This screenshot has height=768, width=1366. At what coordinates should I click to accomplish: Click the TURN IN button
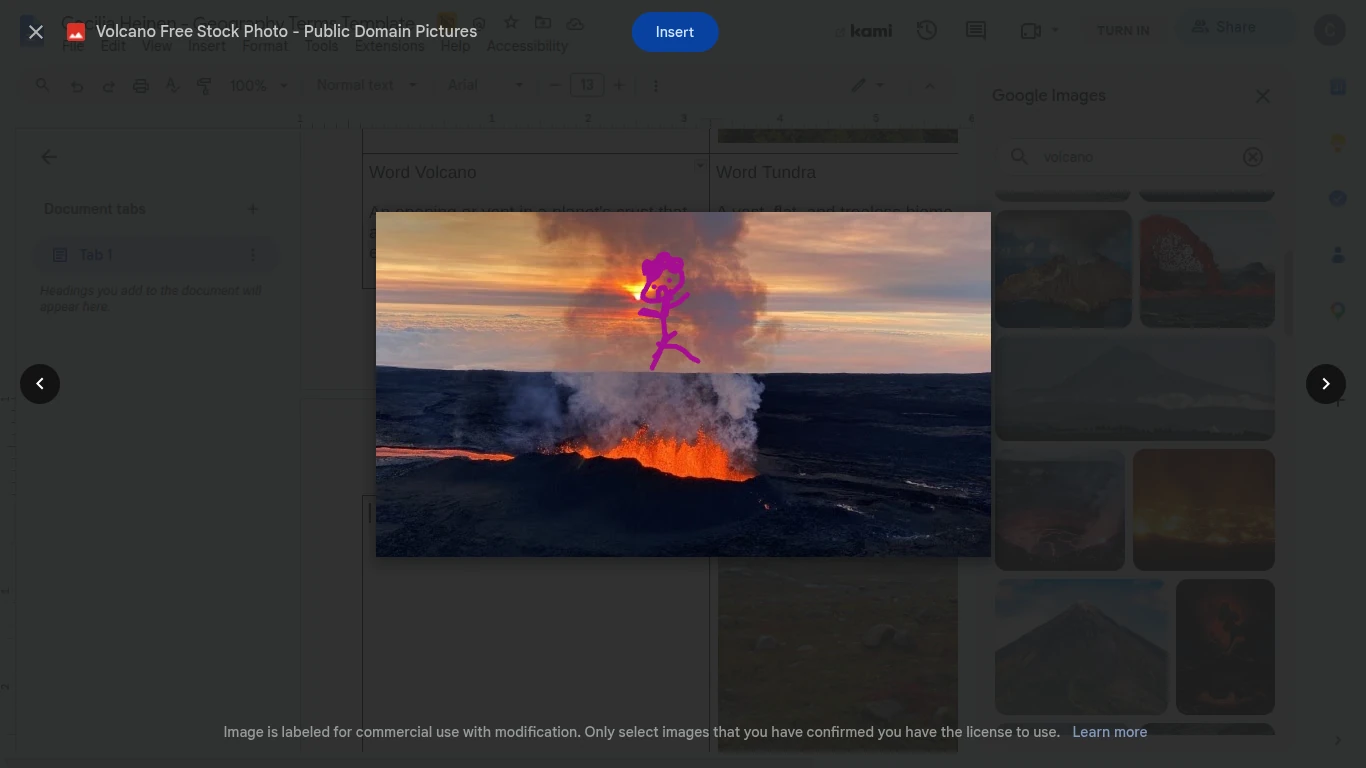pos(1123,31)
